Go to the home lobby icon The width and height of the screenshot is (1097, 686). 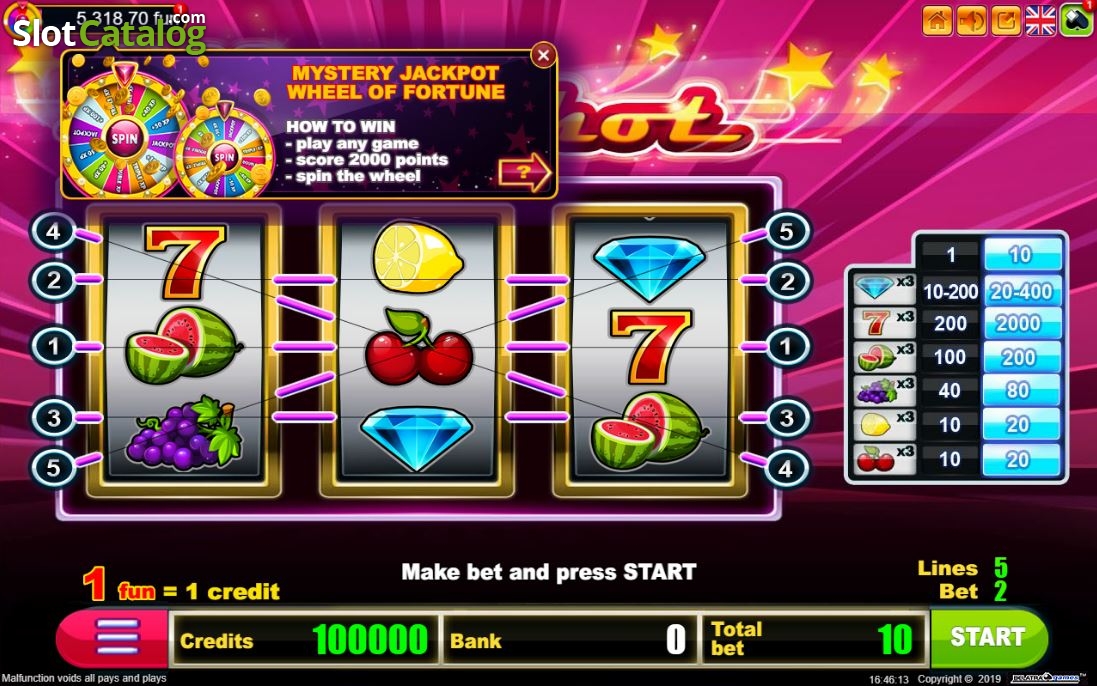tap(937, 20)
